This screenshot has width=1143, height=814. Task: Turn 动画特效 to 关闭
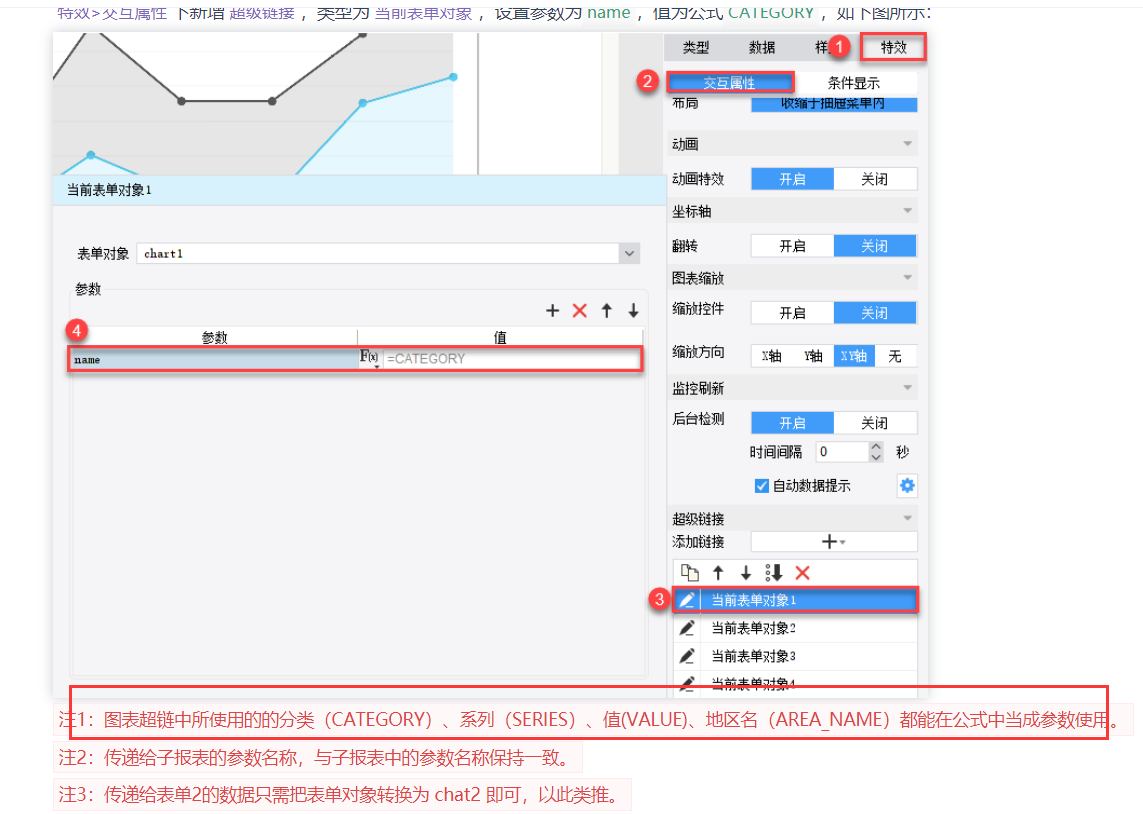pos(875,179)
